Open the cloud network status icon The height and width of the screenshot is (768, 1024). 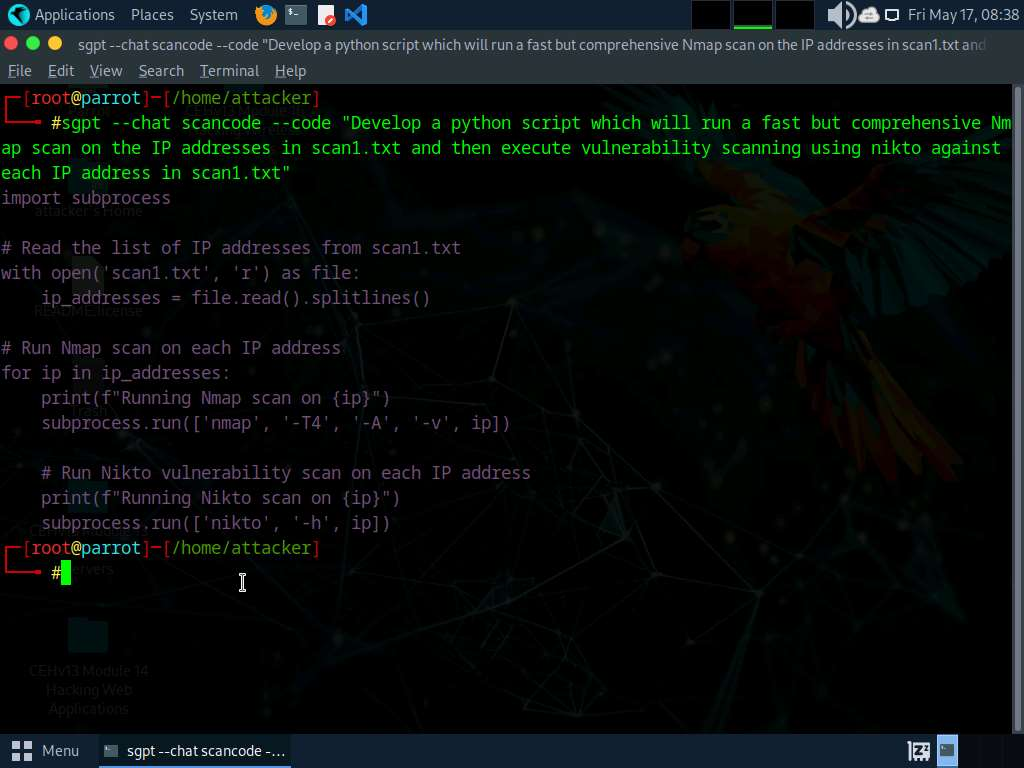tap(868, 15)
